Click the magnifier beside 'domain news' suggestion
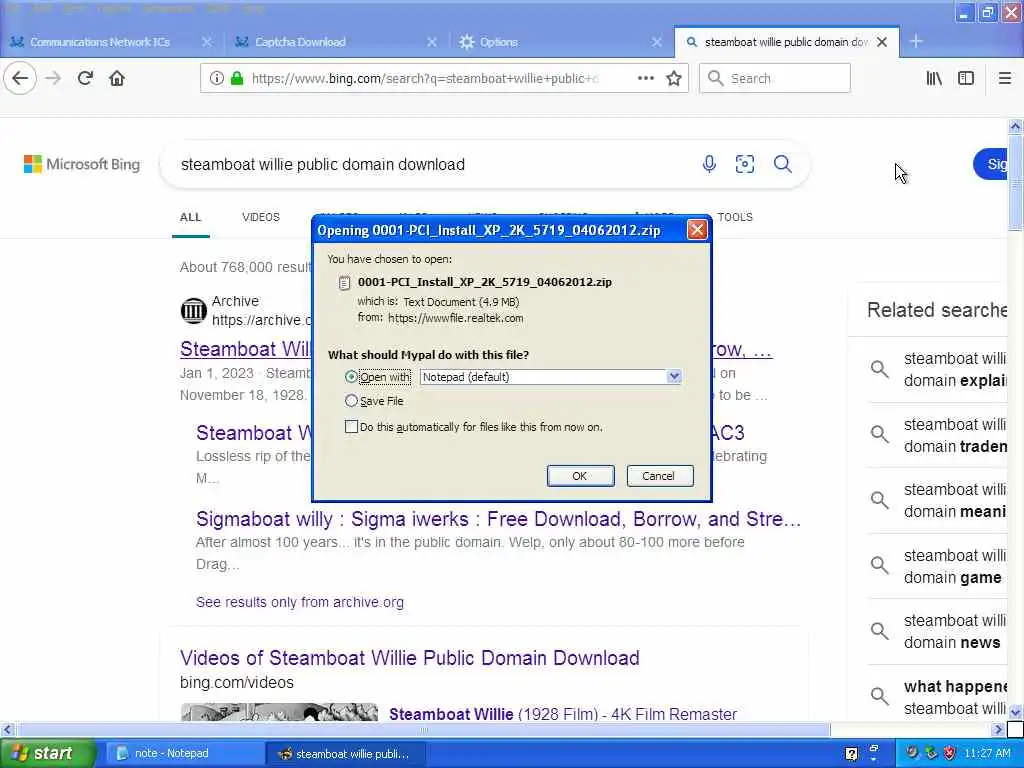Image resolution: width=1024 pixels, height=768 pixels. pos(880,631)
